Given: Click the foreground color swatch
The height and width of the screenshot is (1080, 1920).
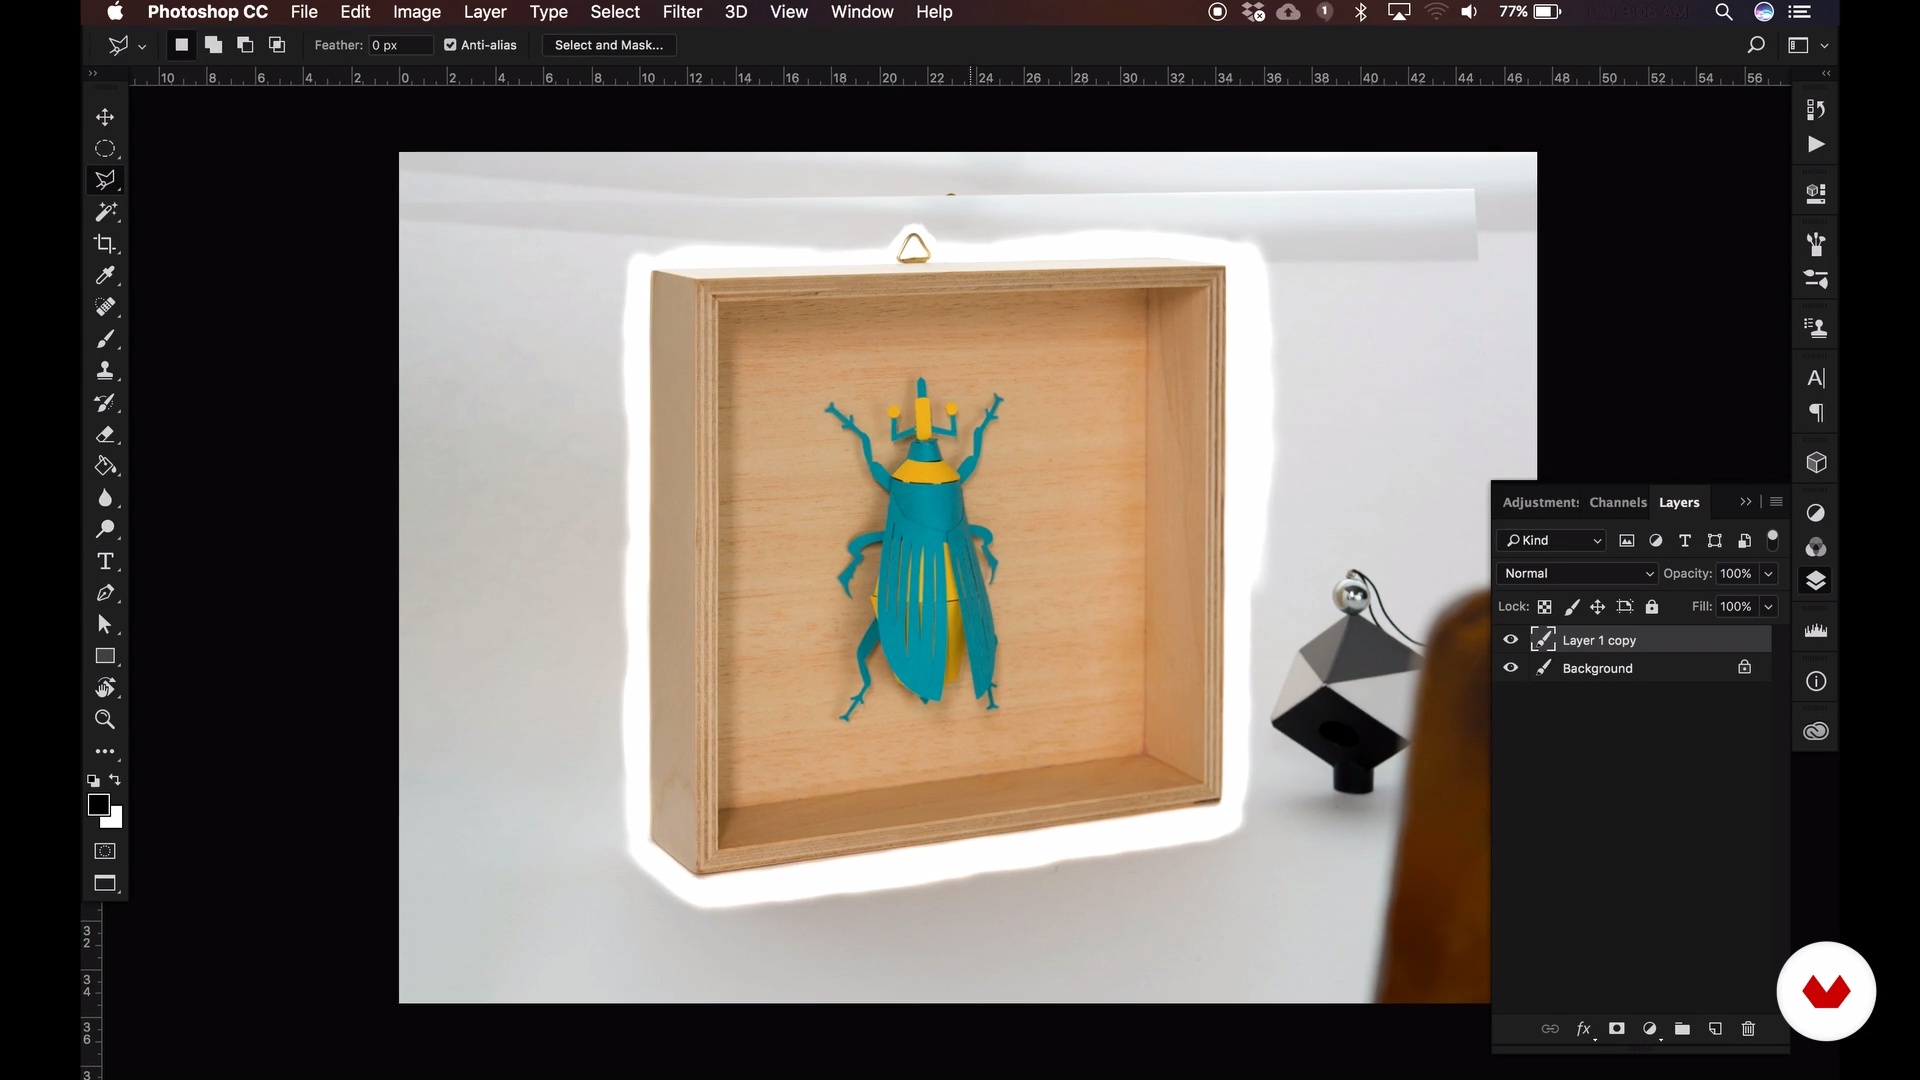Looking at the screenshot, I should coord(98,805).
